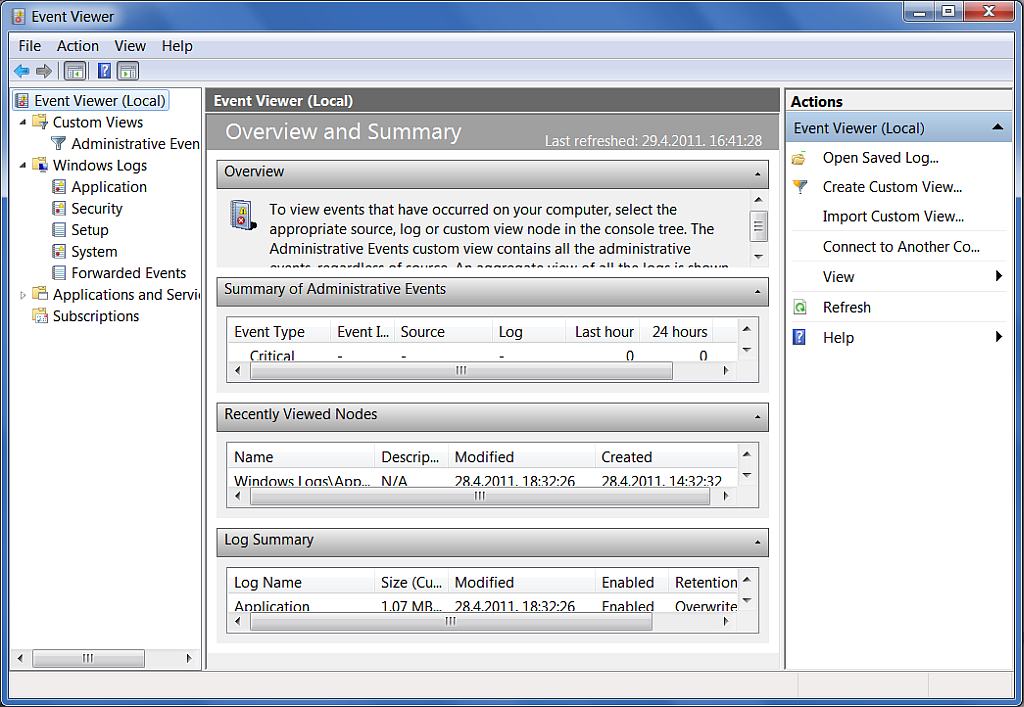
Task: Select the Forwarded Events tree item
Action: tap(129, 273)
